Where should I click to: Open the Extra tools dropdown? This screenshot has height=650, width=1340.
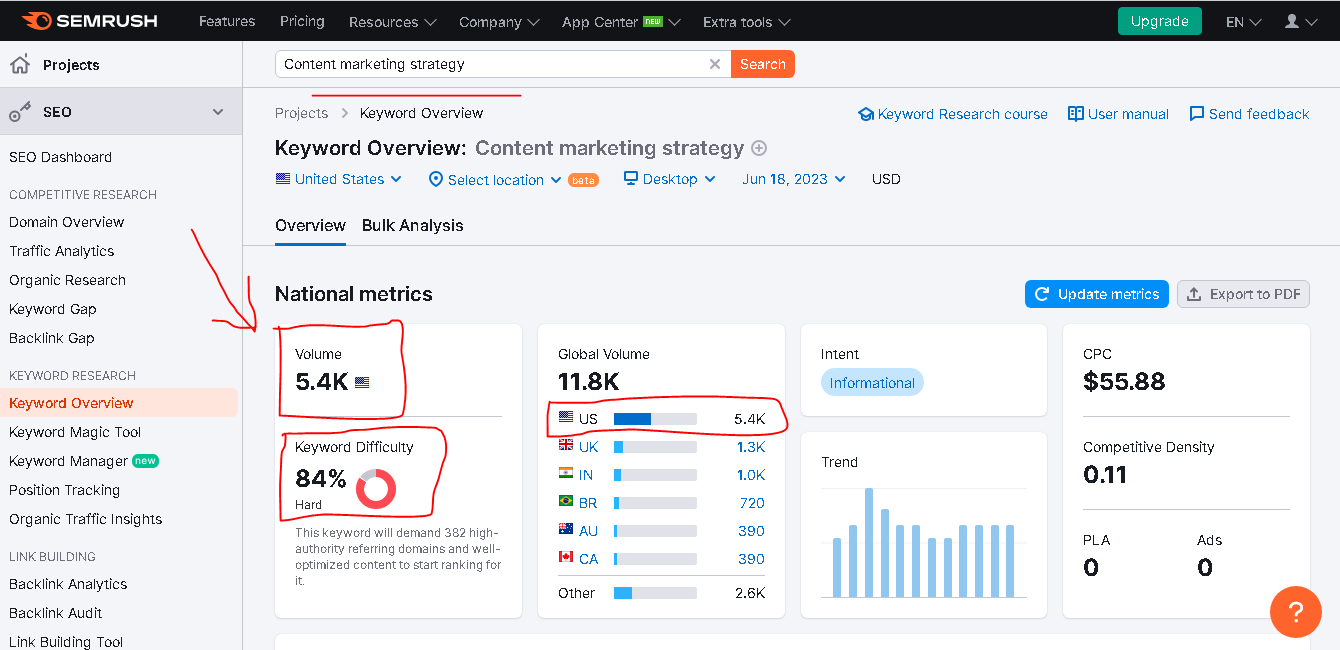click(746, 21)
